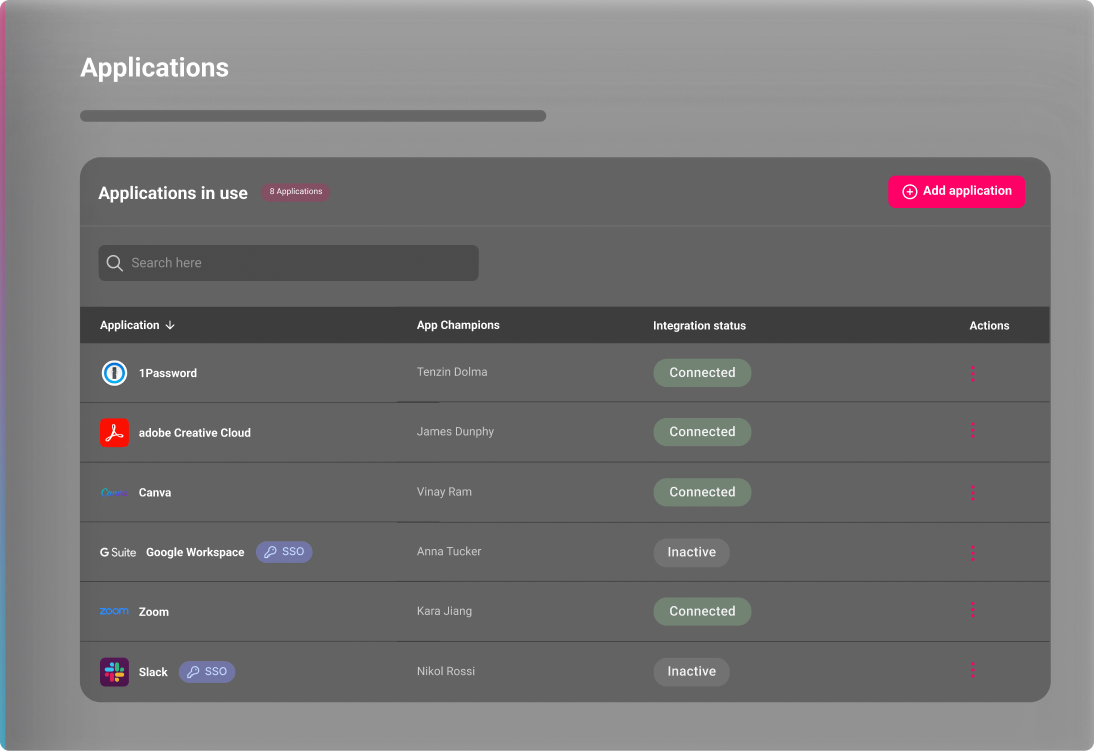This screenshot has width=1094, height=751.
Task: Click the Slack app icon
Action: click(114, 672)
